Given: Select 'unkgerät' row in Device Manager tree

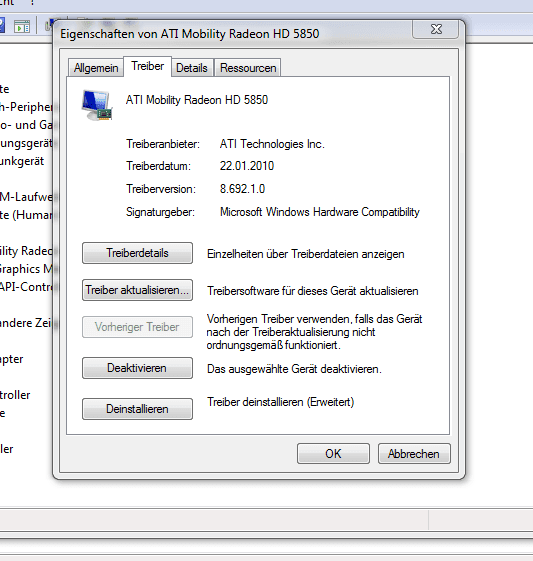Looking at the screenshot, I should (x=22, y=161).
